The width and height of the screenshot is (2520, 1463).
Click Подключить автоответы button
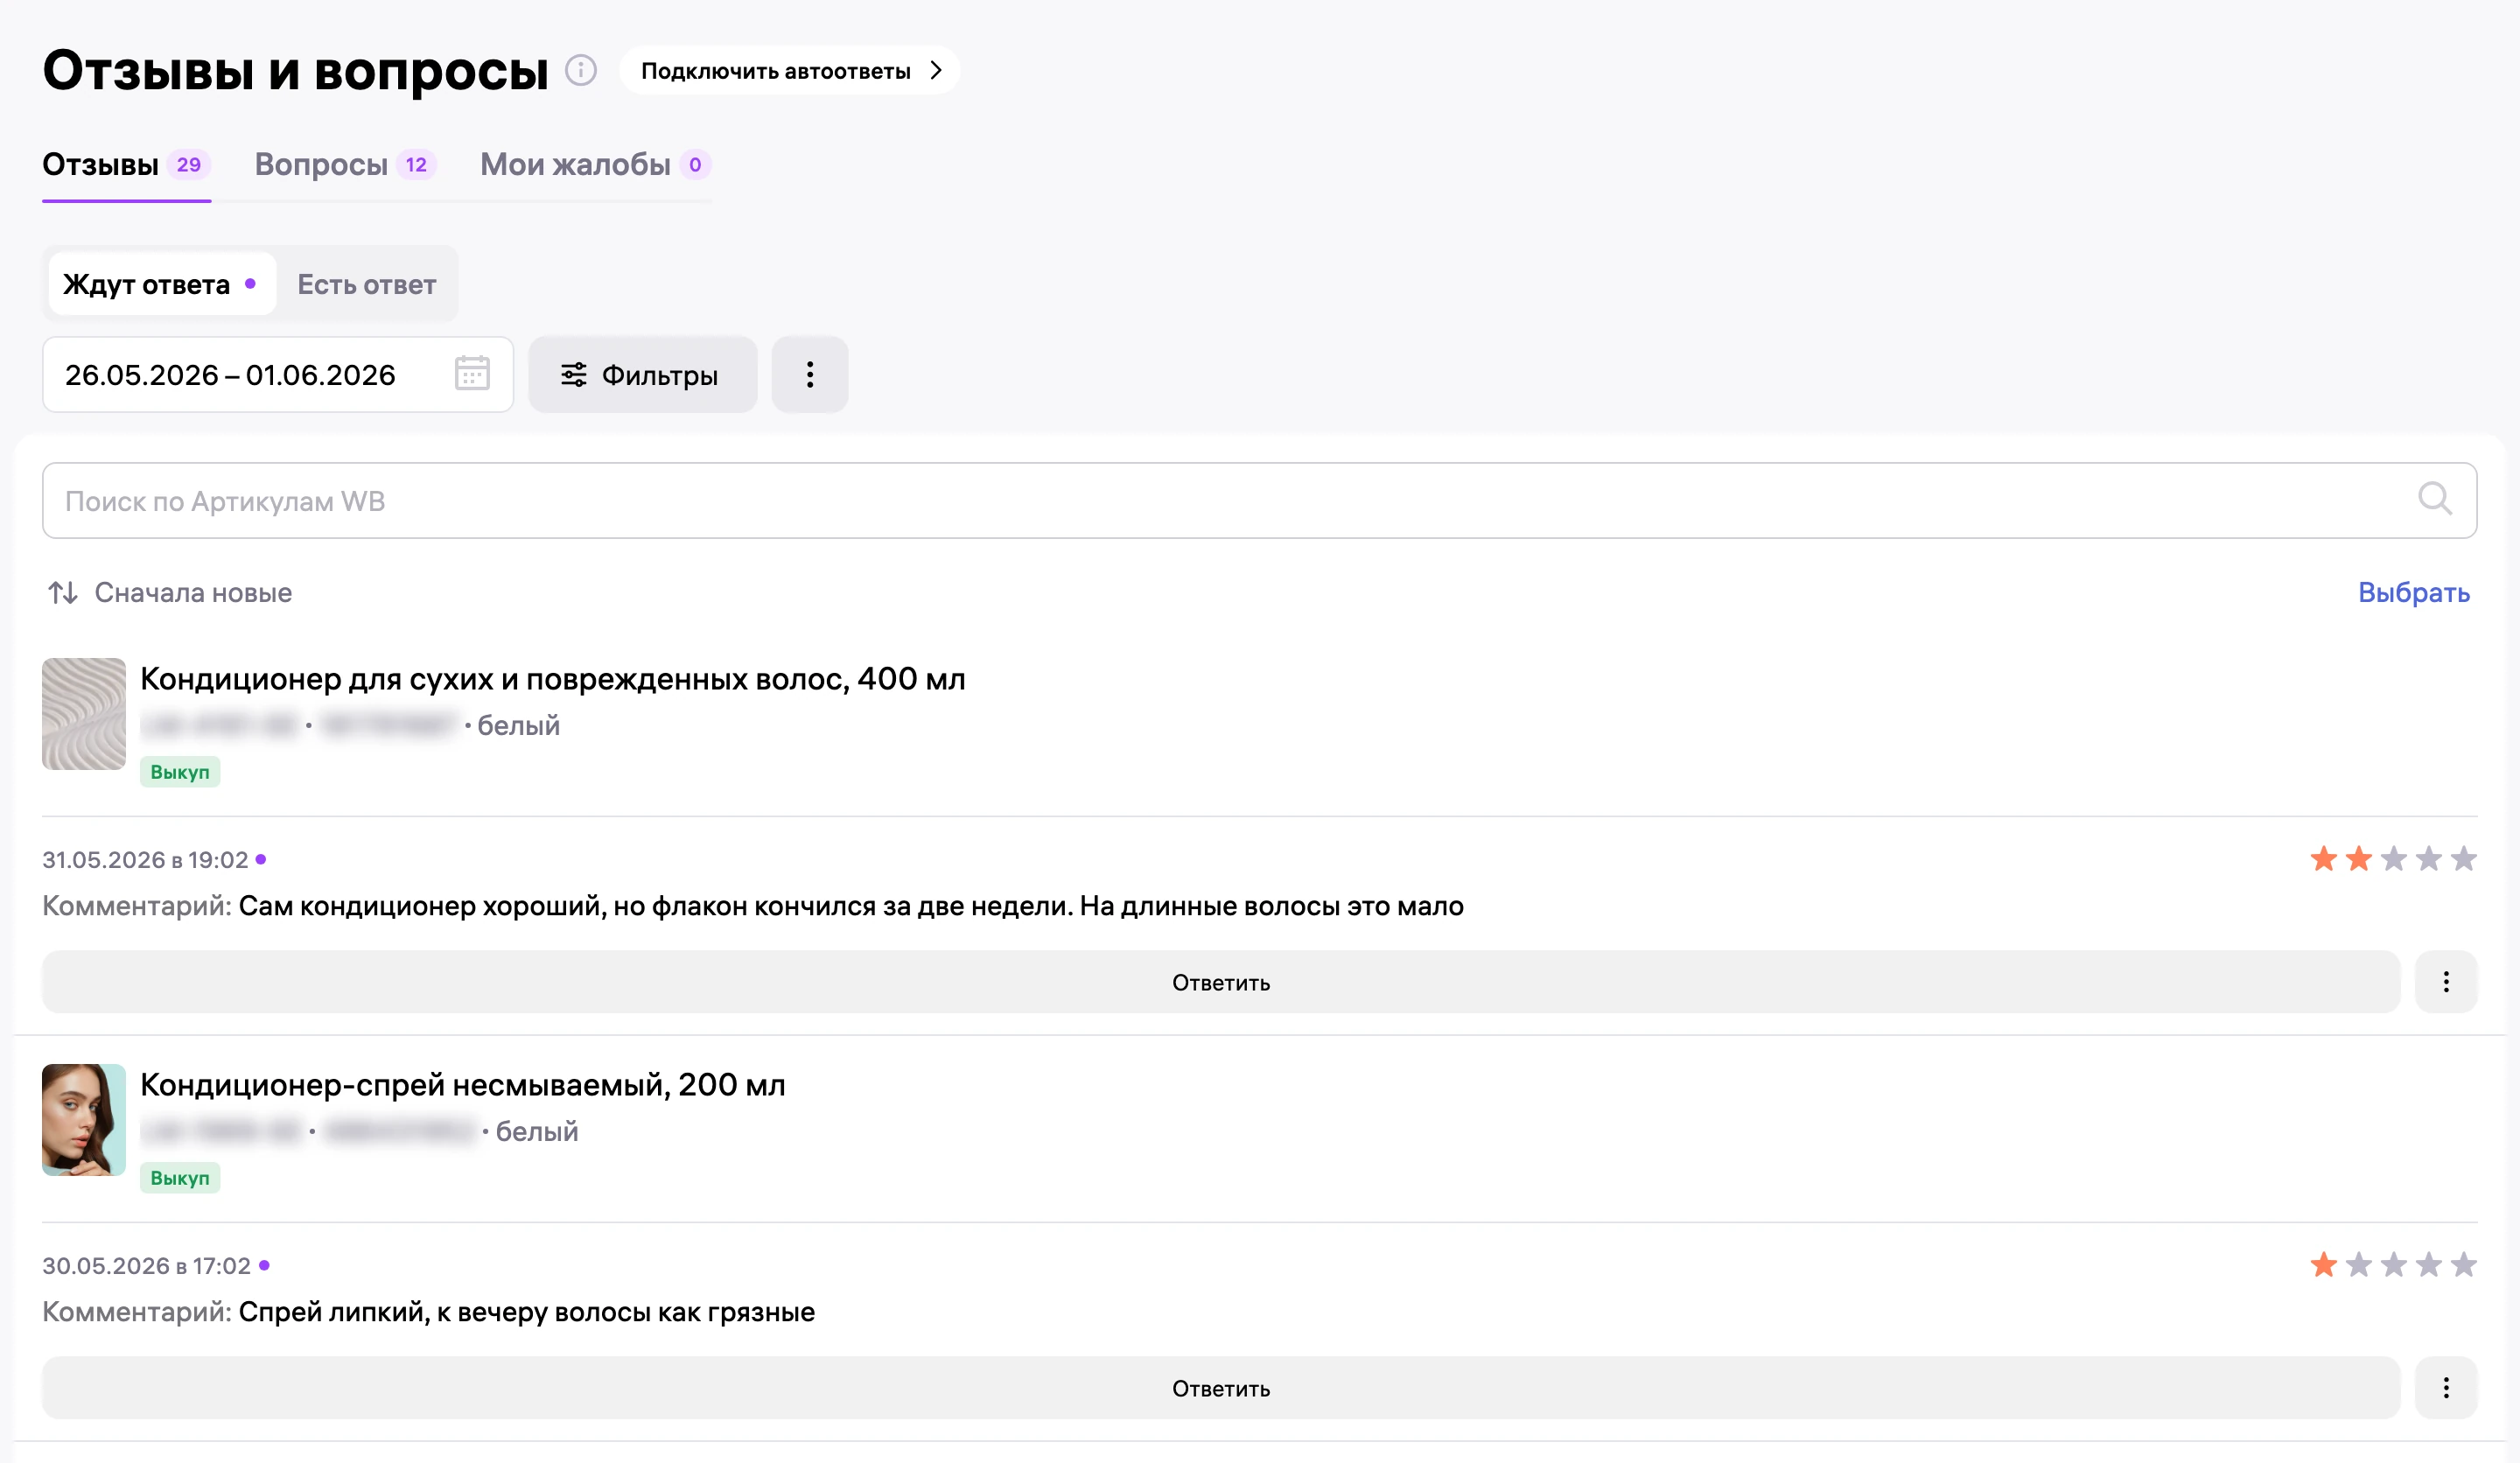click(x=790, y=71)
